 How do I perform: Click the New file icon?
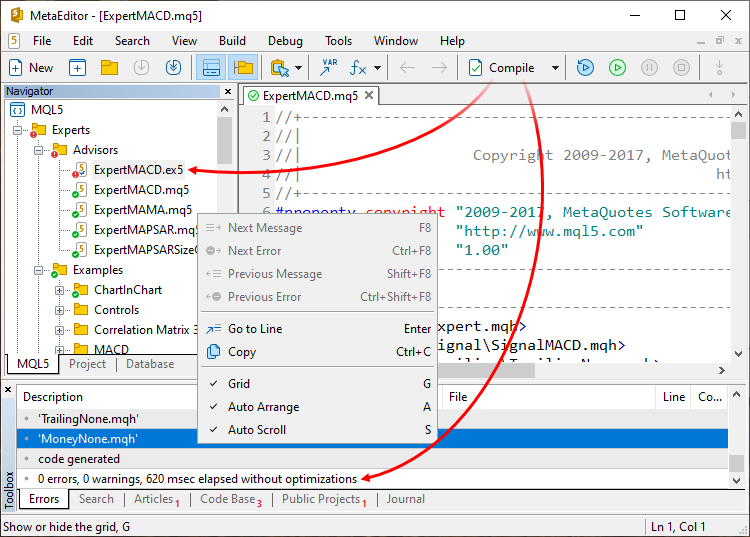[x=31, y=68]
